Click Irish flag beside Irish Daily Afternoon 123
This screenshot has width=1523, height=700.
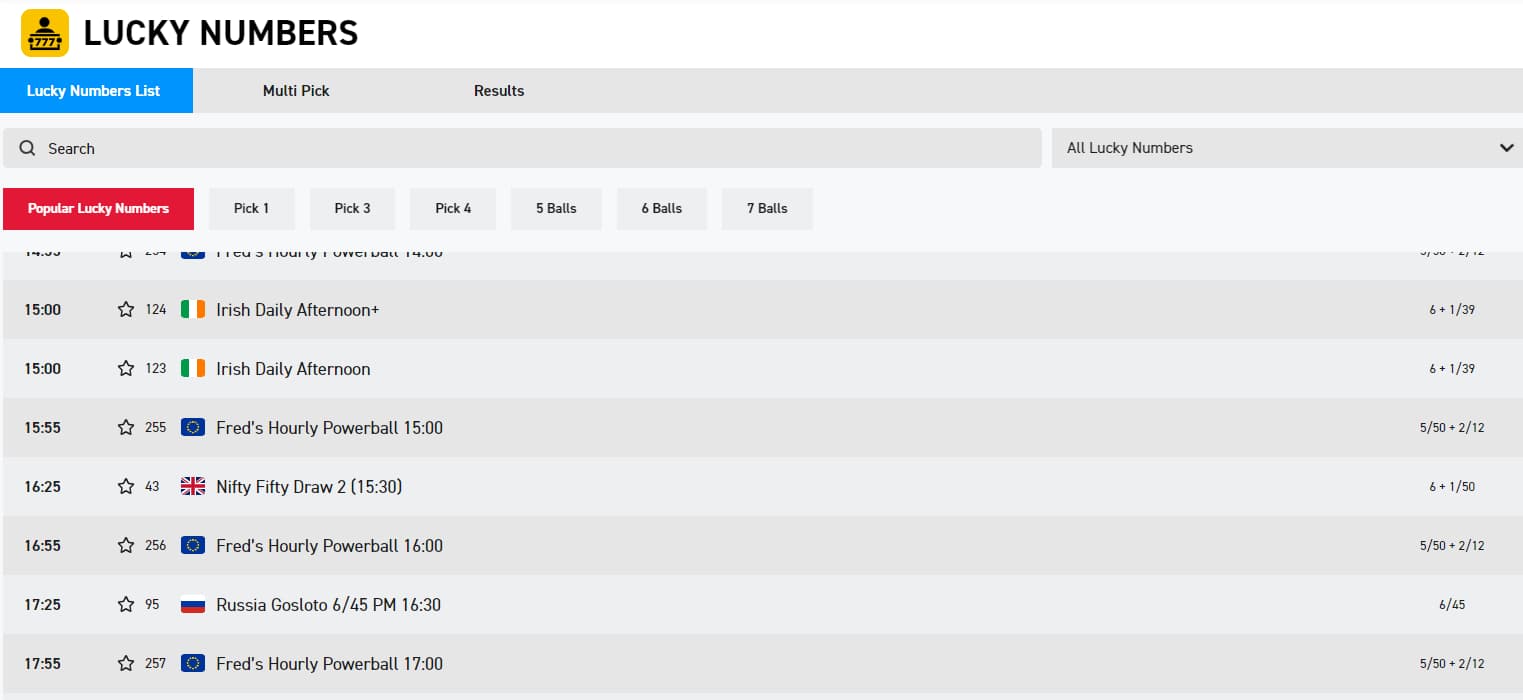click(x=193, y=369)
